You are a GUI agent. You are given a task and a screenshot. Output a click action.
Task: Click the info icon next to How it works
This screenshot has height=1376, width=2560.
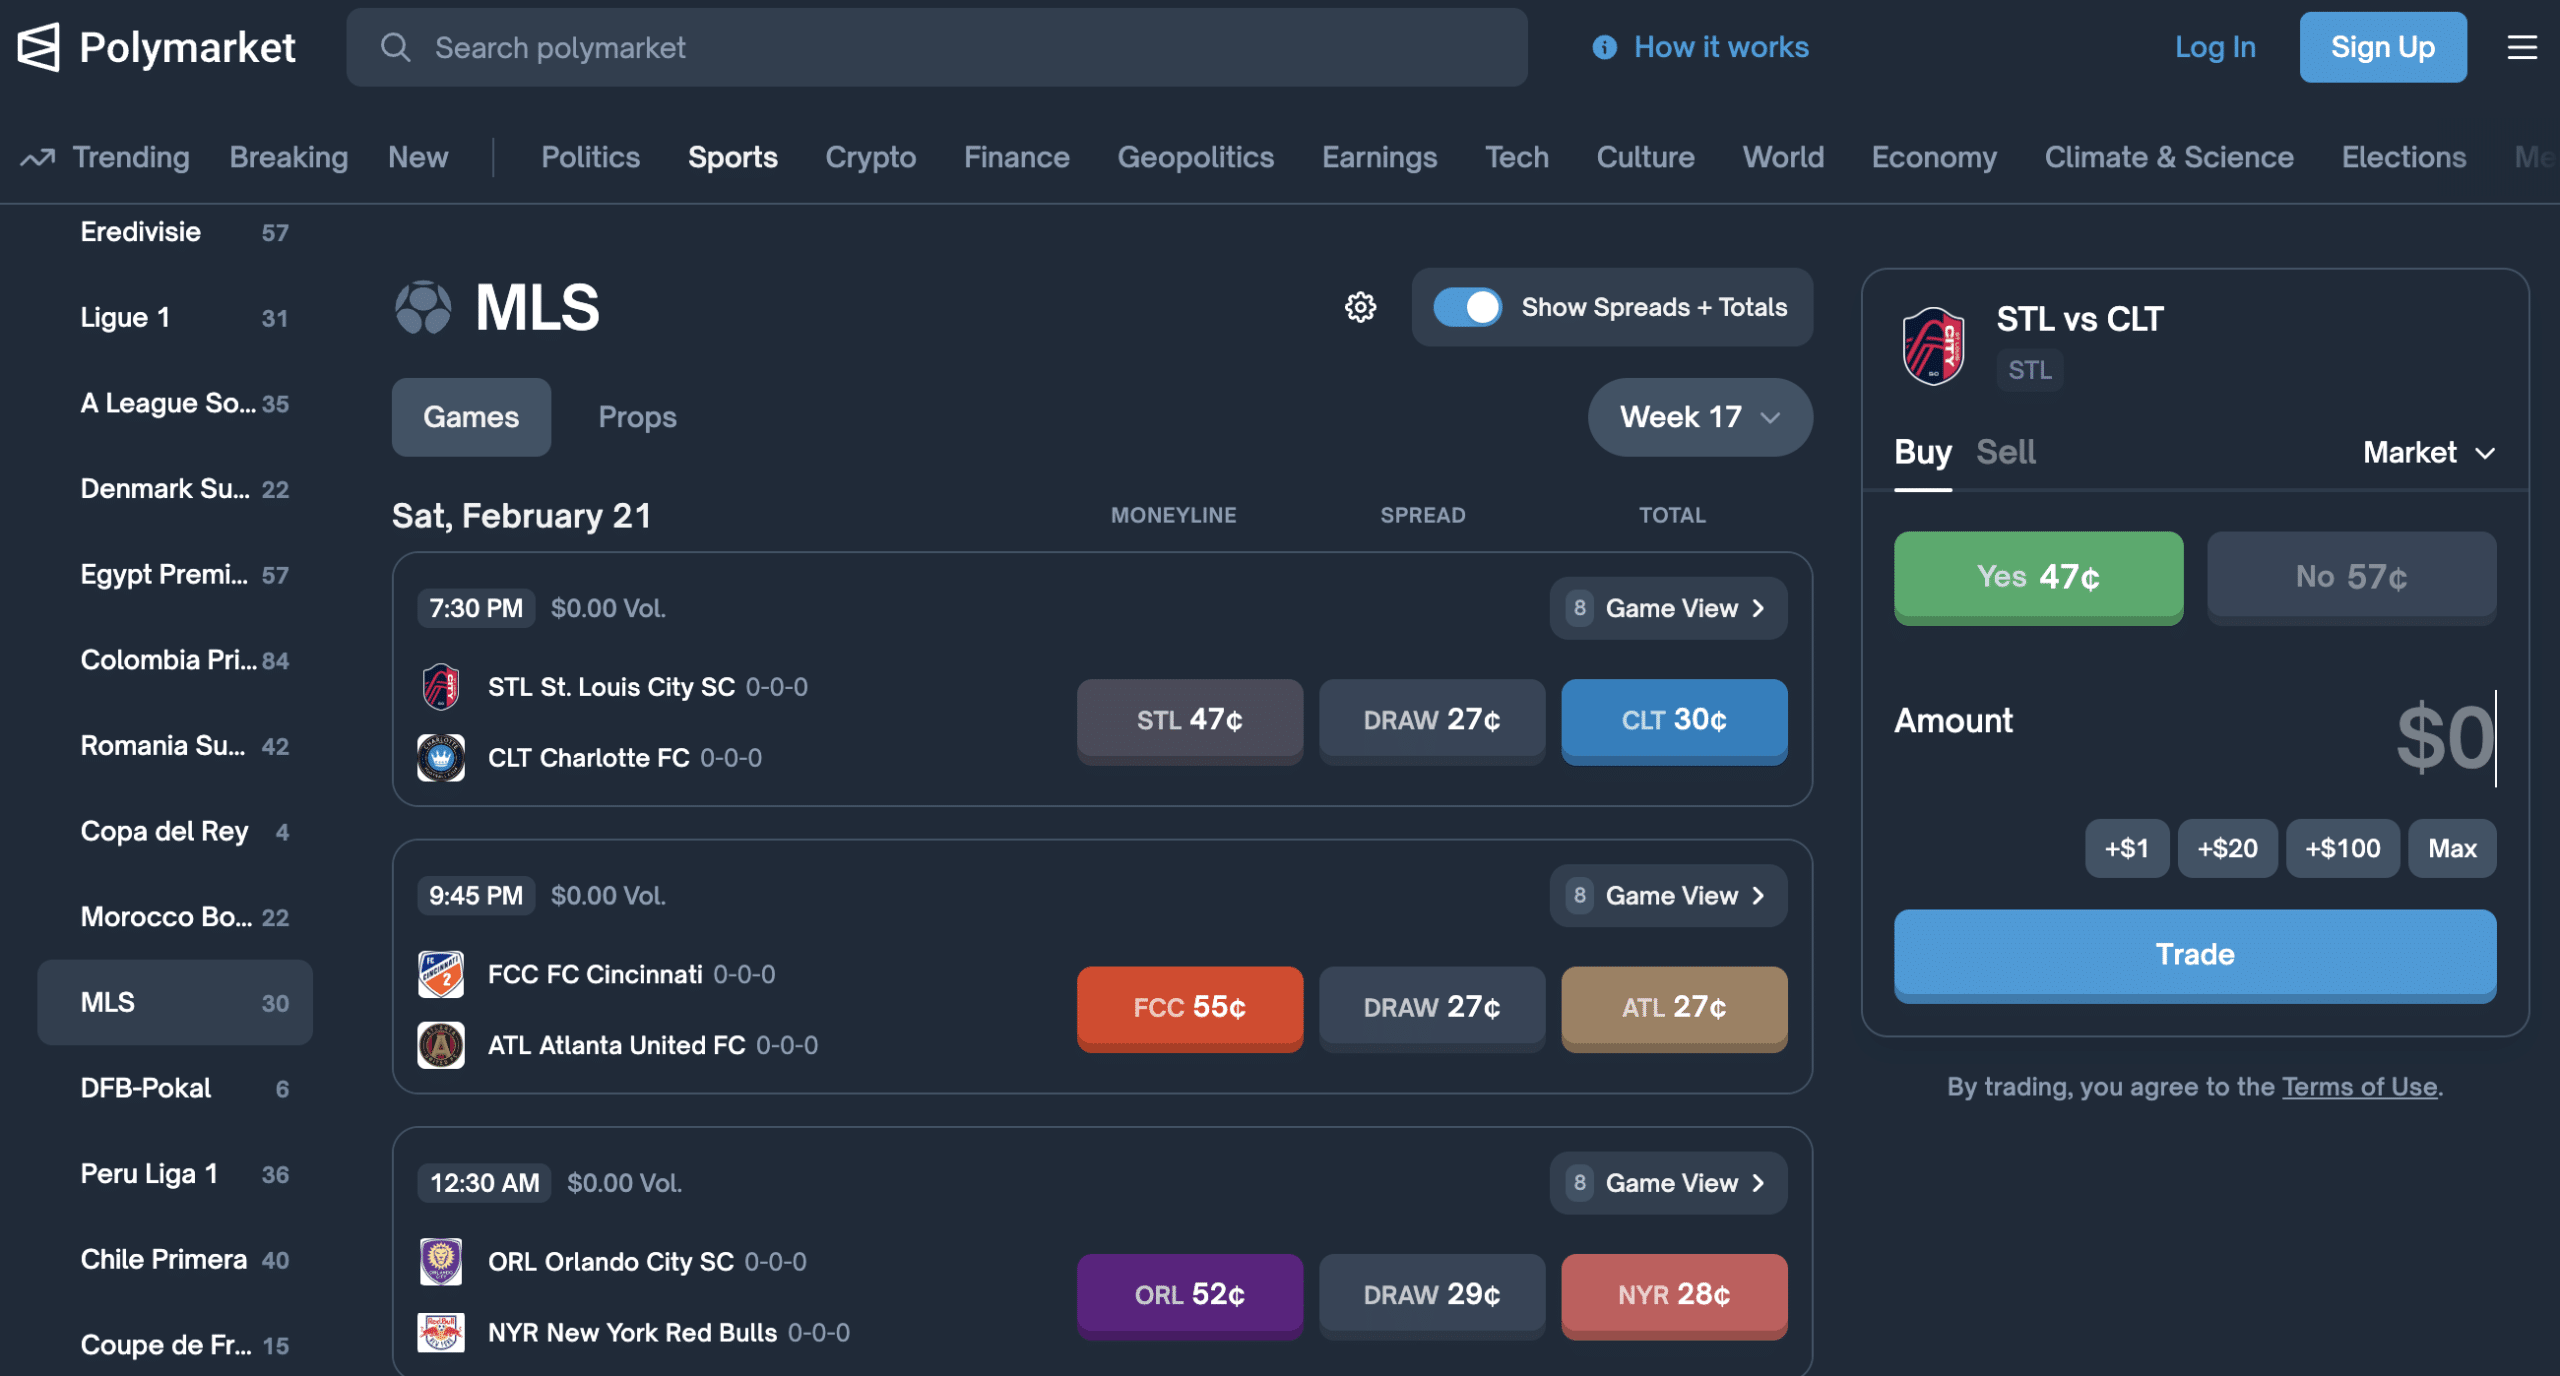[1604, 47]
